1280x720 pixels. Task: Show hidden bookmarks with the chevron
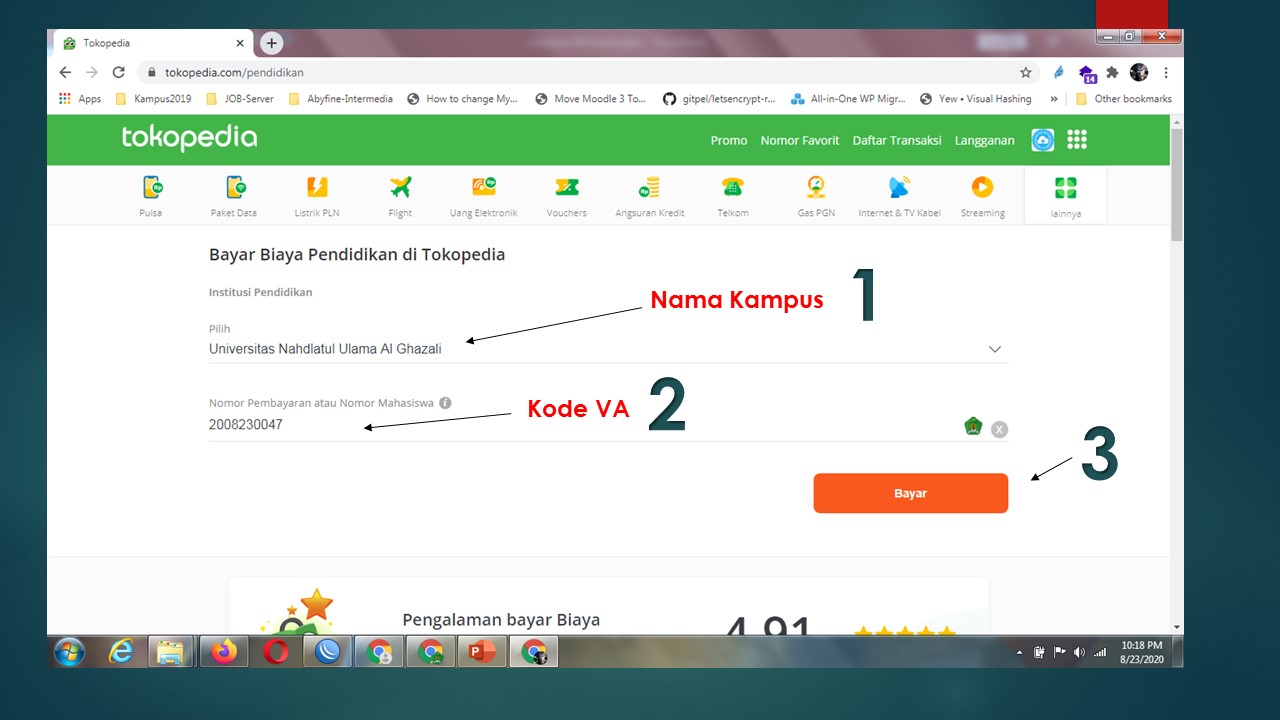(x=1053, y=99)
